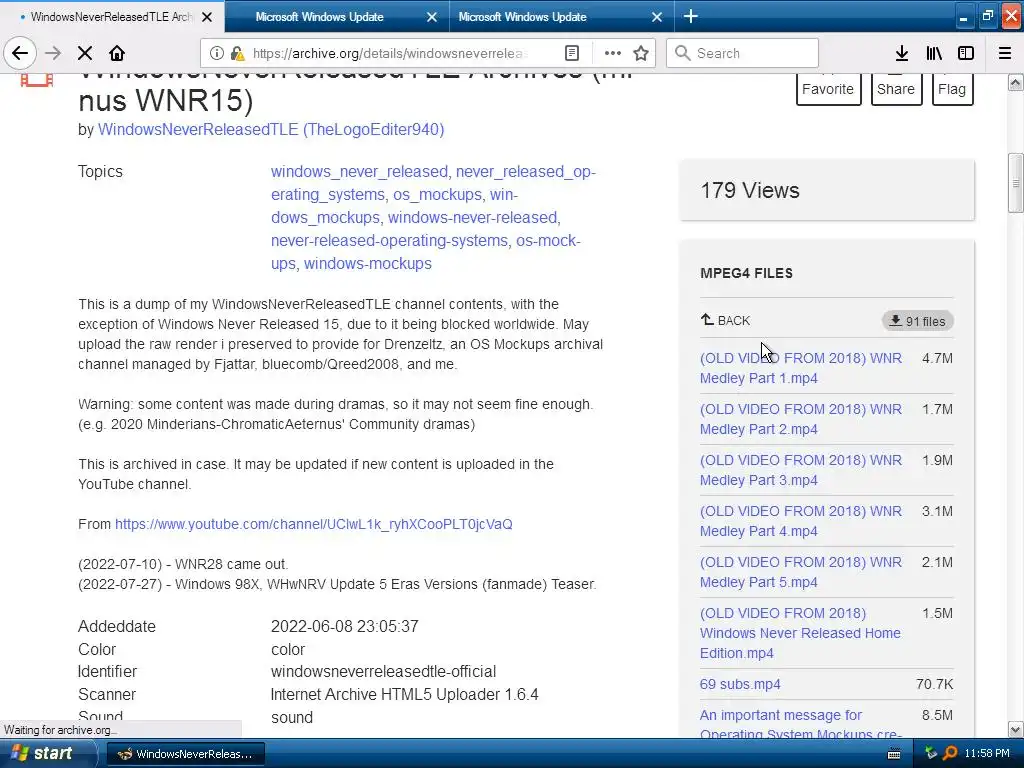Viewport: 1024px width, 768px height.
Task: Click the green network tray icon
Action: [931, 754]
